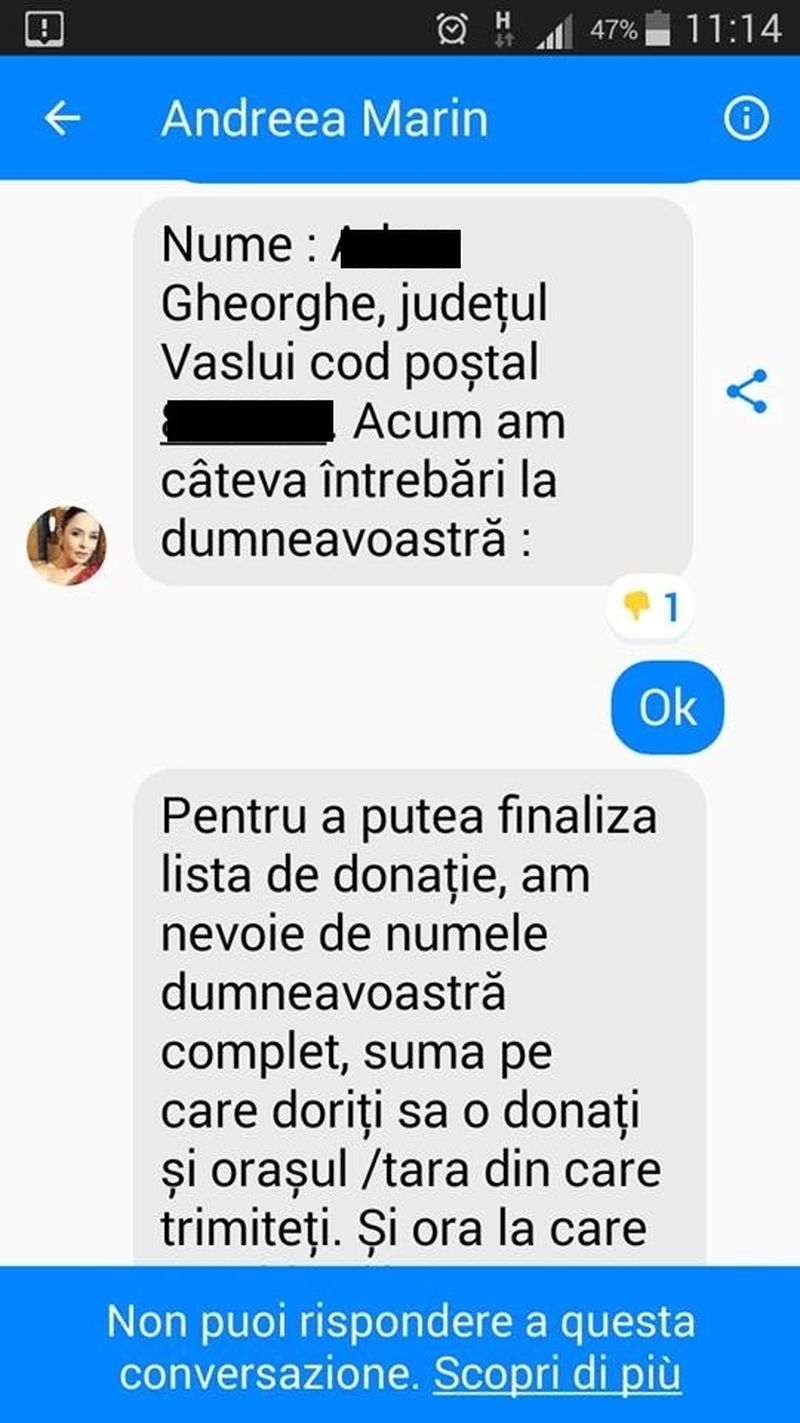Tap the blacked-out postal code
The image size is (800, 1423).
click(247, 422)
